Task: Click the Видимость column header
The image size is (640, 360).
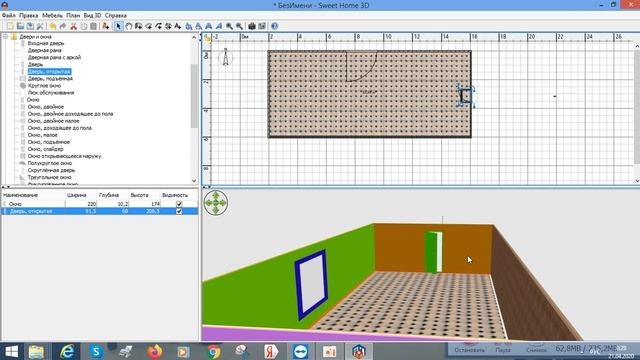Action: click(x=179, y=195)
